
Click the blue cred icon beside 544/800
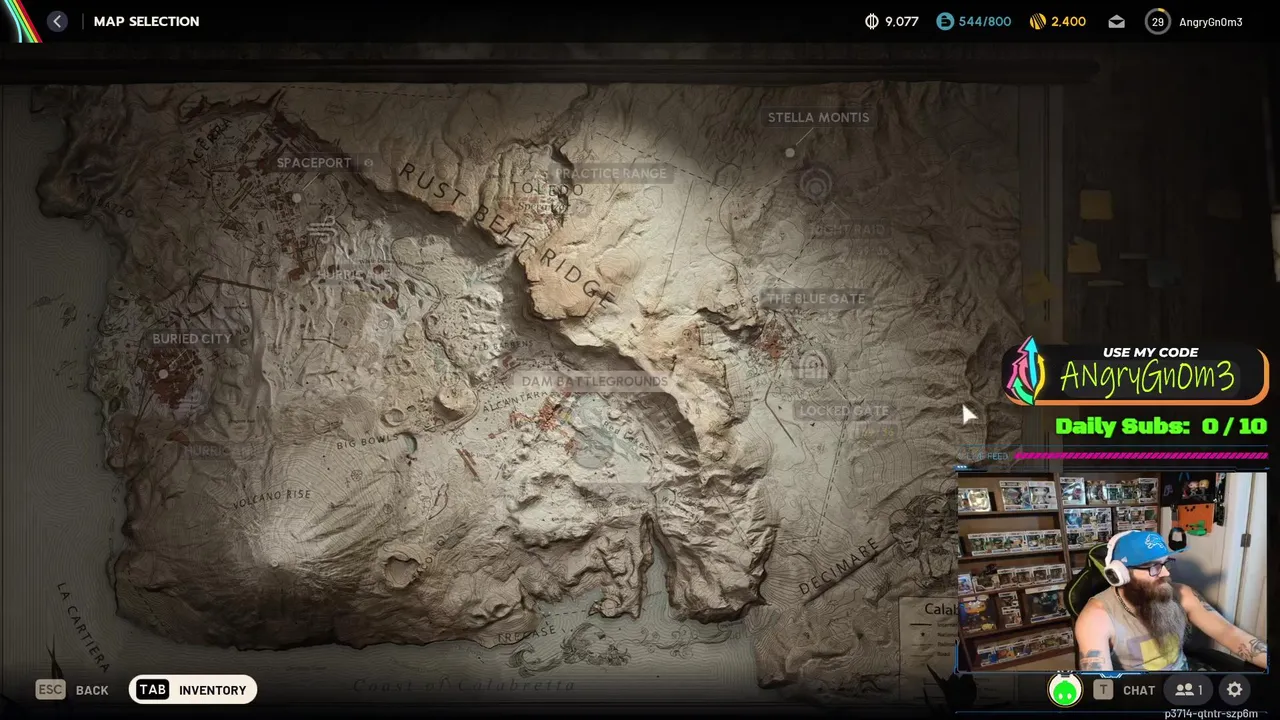pos(945,21)
